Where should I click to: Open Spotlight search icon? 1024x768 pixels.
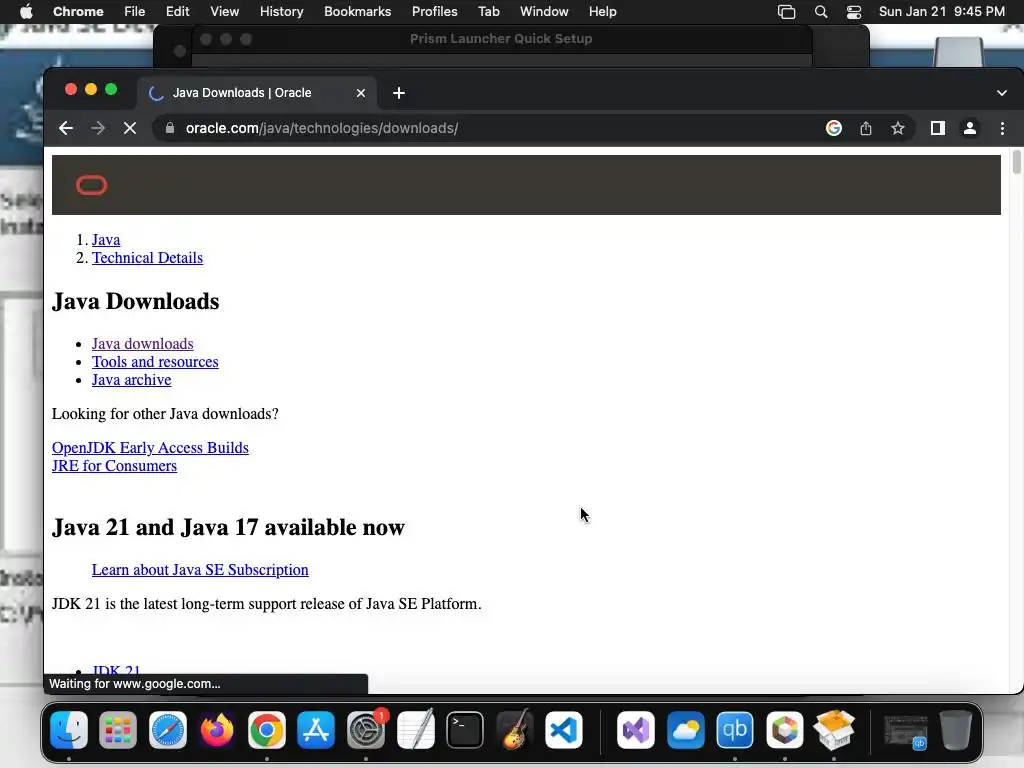[821, 12]
